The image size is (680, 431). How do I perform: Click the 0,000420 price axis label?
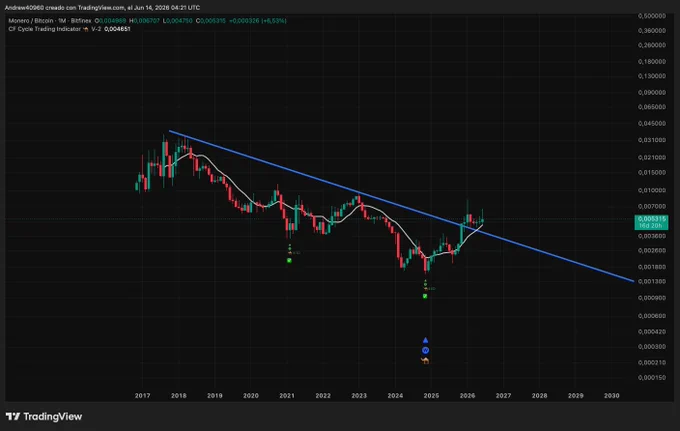(x=652, y=332)
